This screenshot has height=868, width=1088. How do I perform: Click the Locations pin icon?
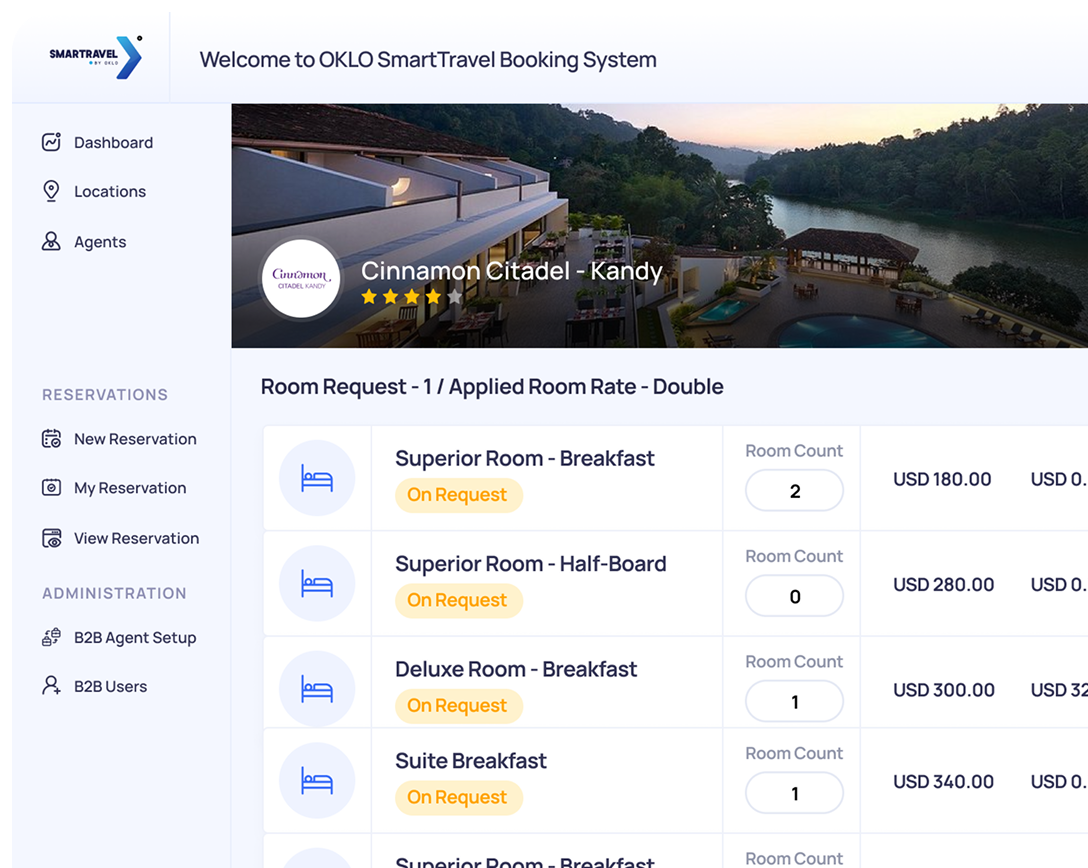(x=51, y=192)
